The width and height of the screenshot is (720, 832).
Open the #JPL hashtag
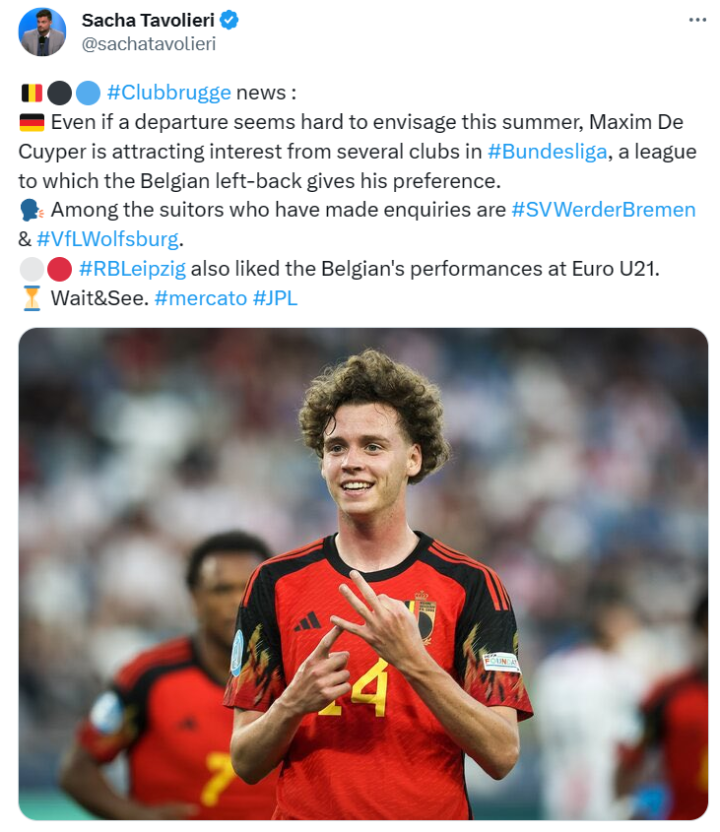[275, 298]
